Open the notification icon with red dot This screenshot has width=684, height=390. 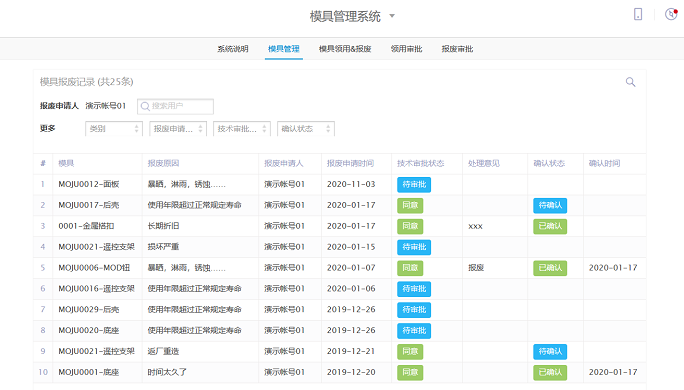(x=671, y=14)
